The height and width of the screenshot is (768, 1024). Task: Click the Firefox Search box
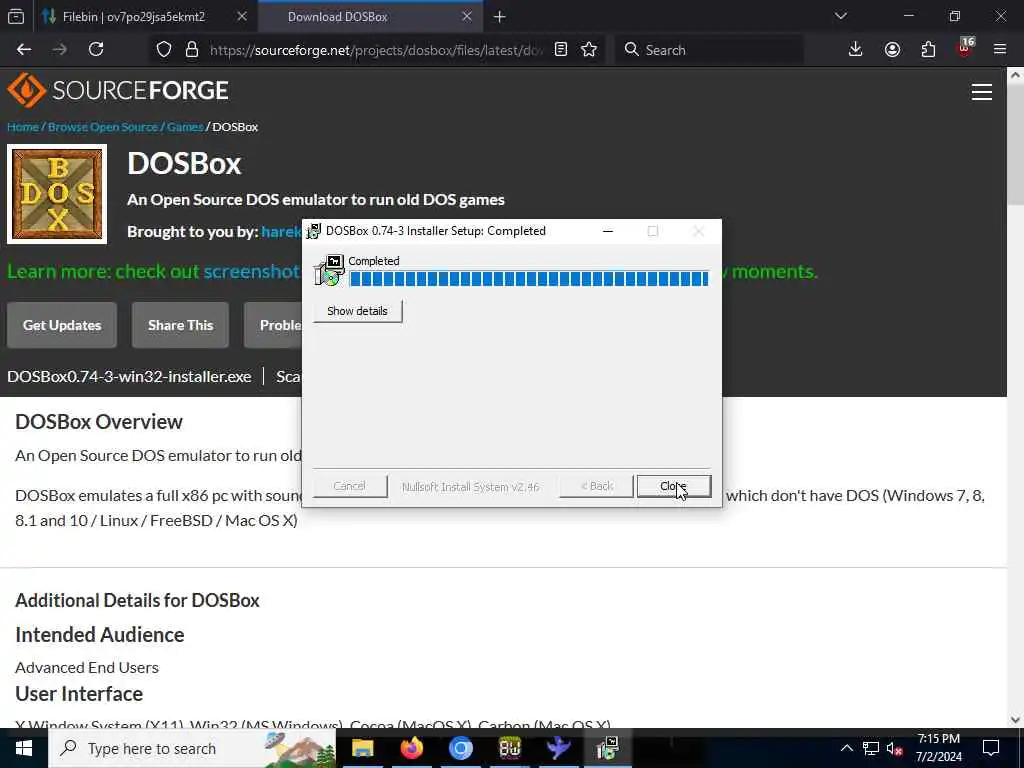click(x=709, y=50)
